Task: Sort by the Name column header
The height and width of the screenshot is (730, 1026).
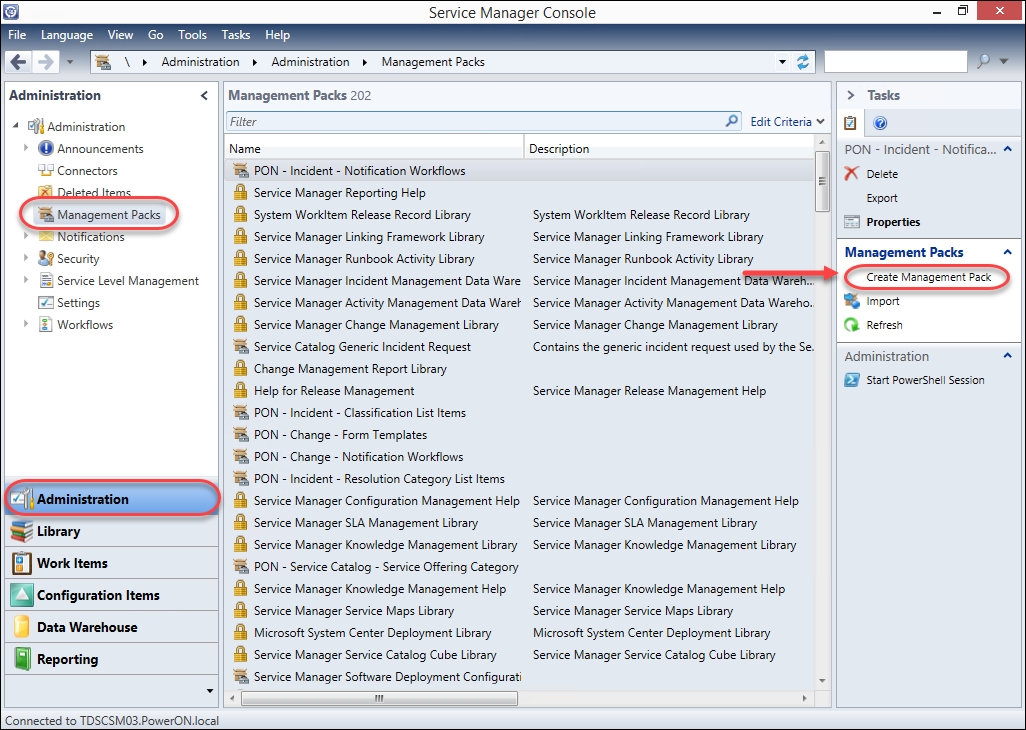Action: click(374, 148)
